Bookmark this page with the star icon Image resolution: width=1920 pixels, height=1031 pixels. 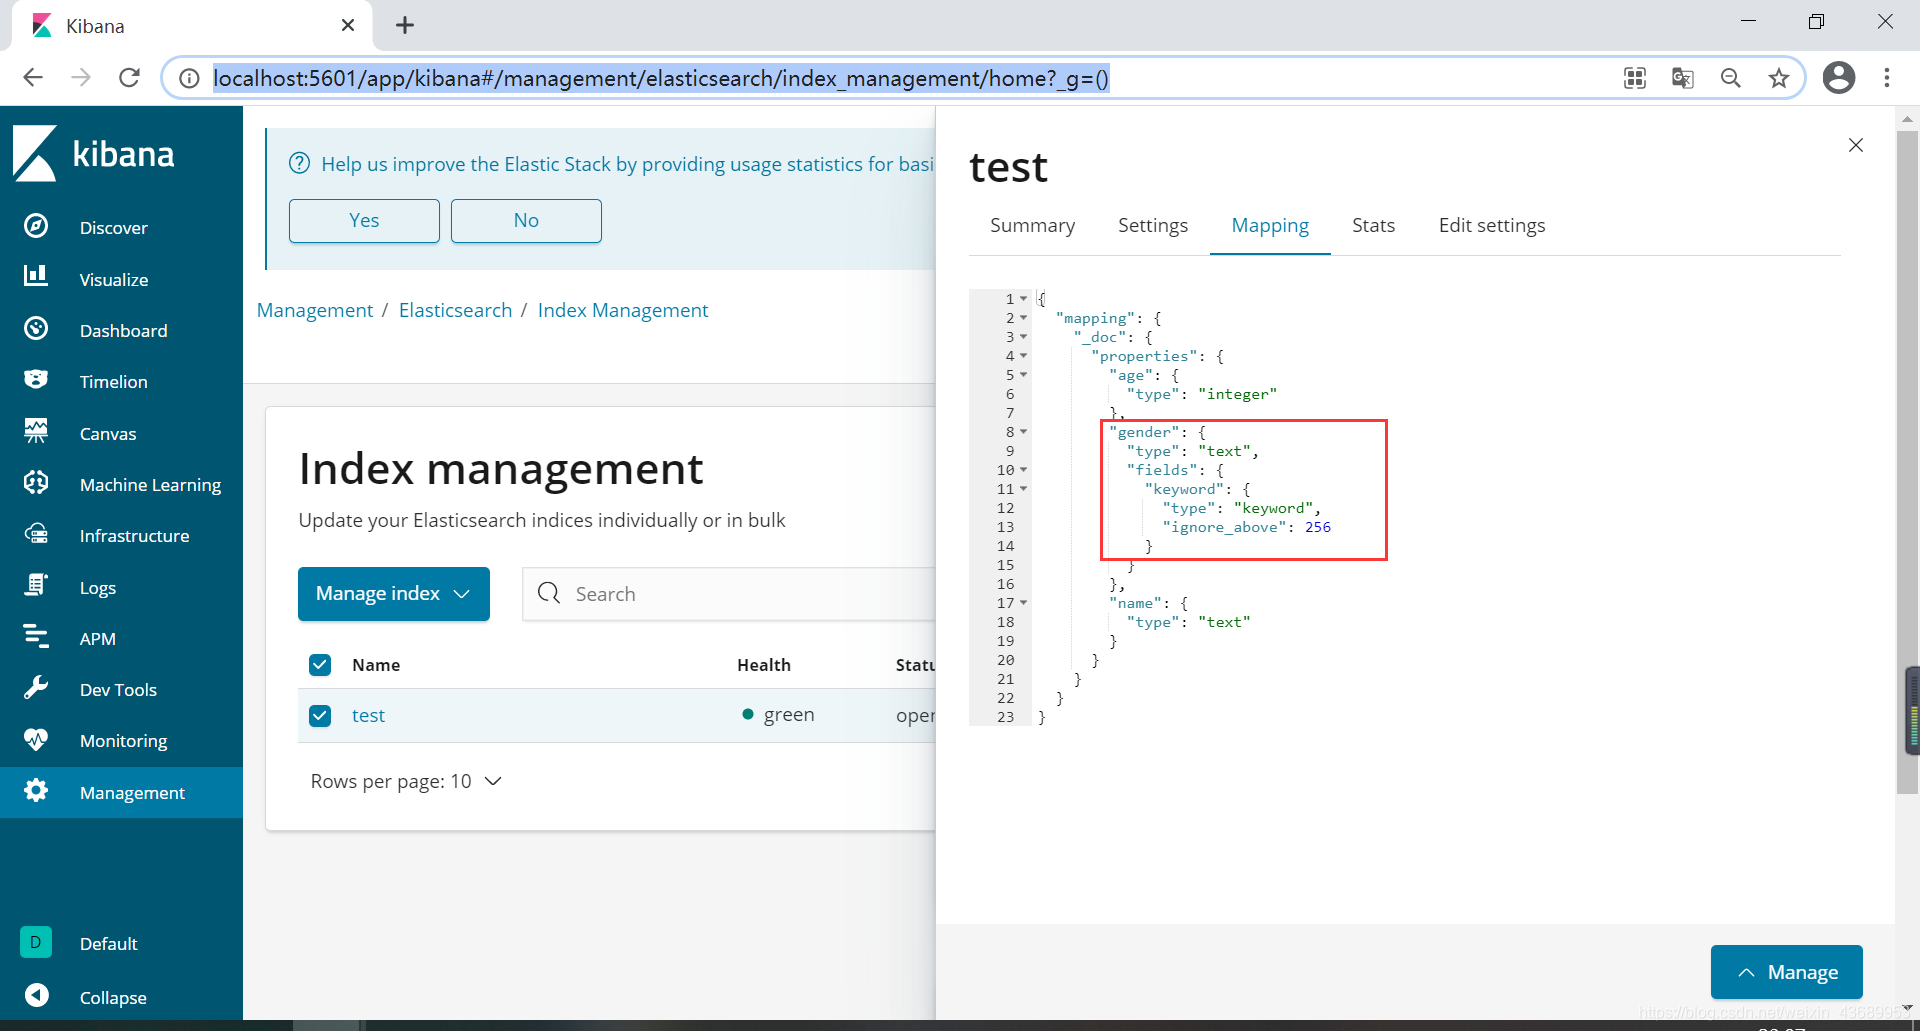point(1779,78)
